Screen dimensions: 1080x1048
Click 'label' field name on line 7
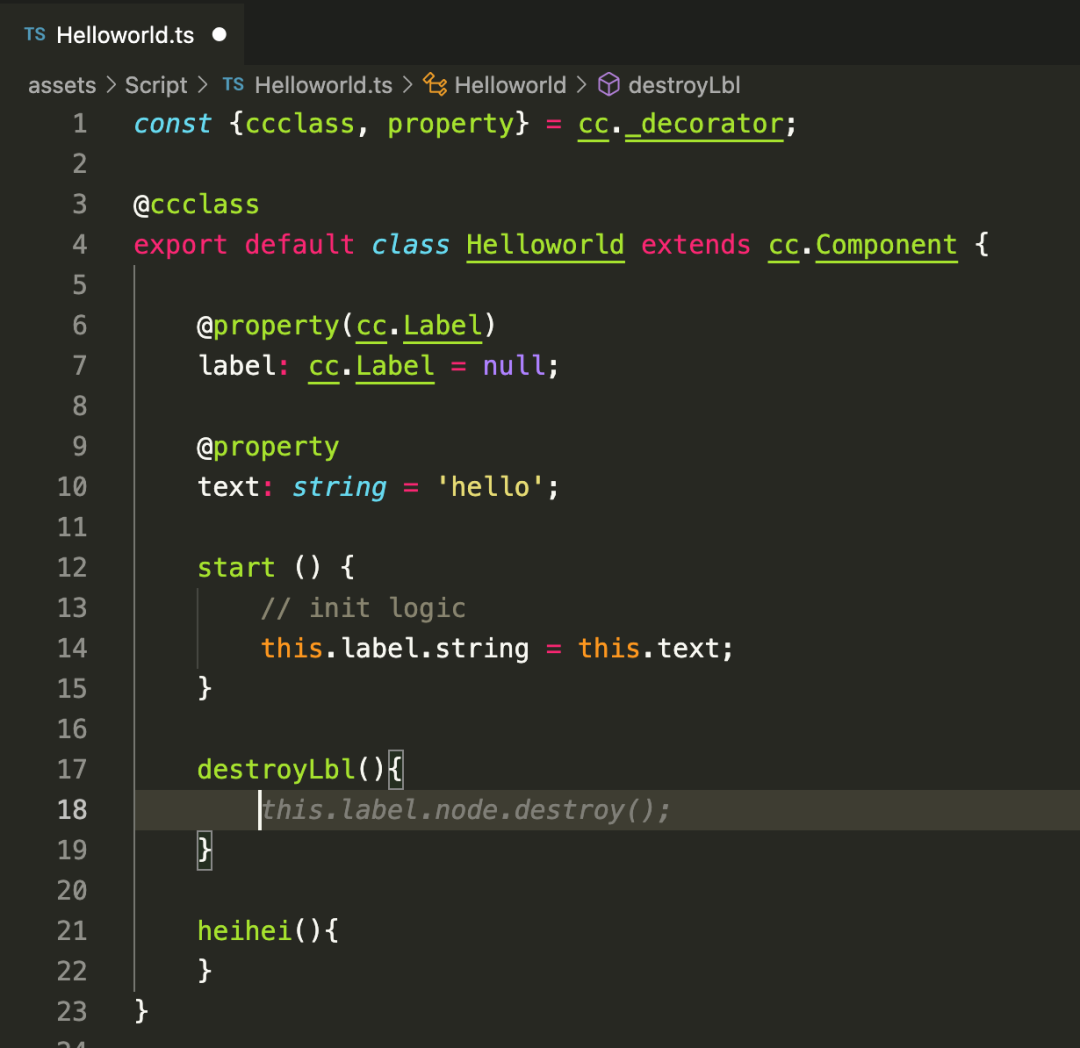237,366
